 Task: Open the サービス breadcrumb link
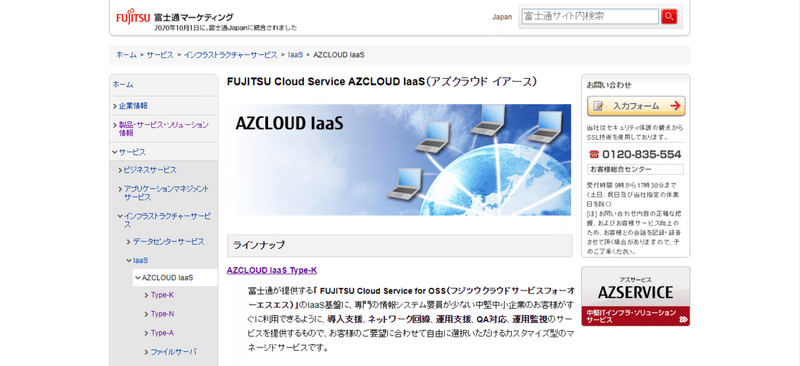160,55
